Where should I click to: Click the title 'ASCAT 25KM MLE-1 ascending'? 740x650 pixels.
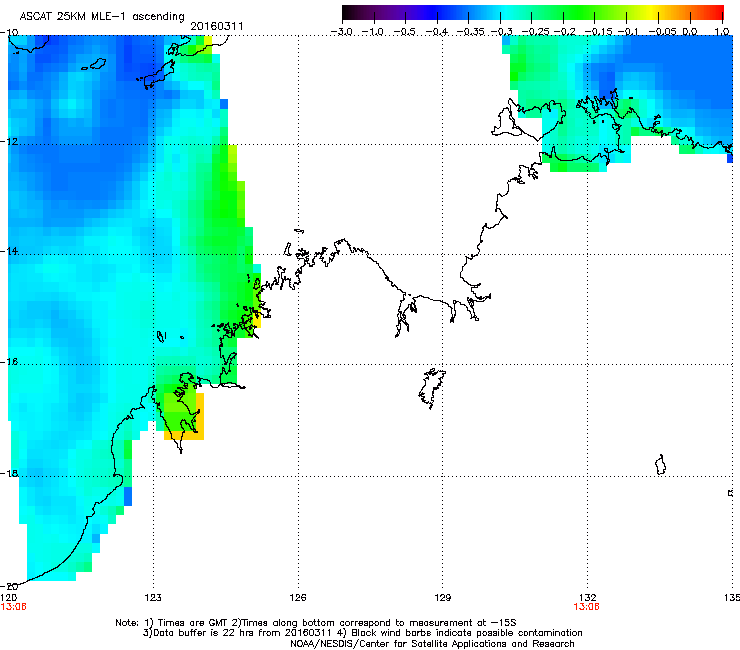(x=102, y=17)
